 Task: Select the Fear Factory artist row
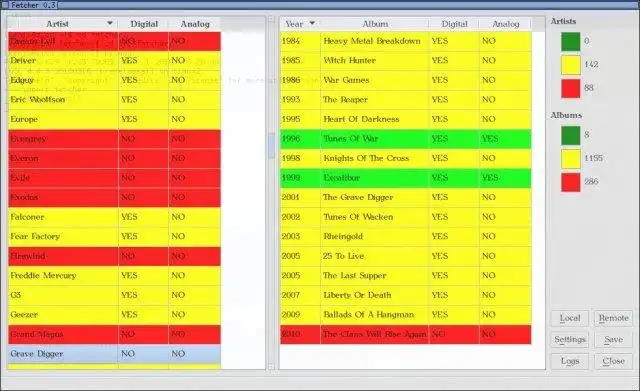114,237
